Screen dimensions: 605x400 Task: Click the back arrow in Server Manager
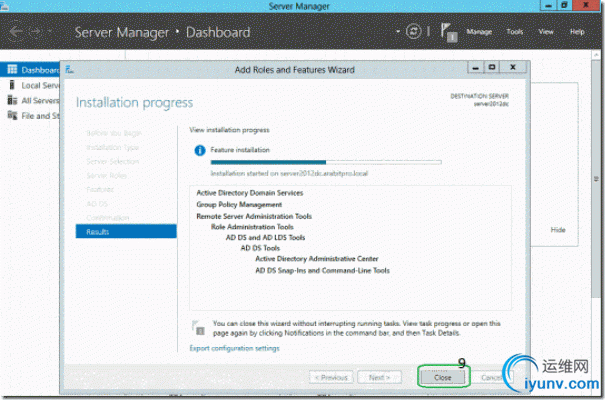(x=16, y=32)
